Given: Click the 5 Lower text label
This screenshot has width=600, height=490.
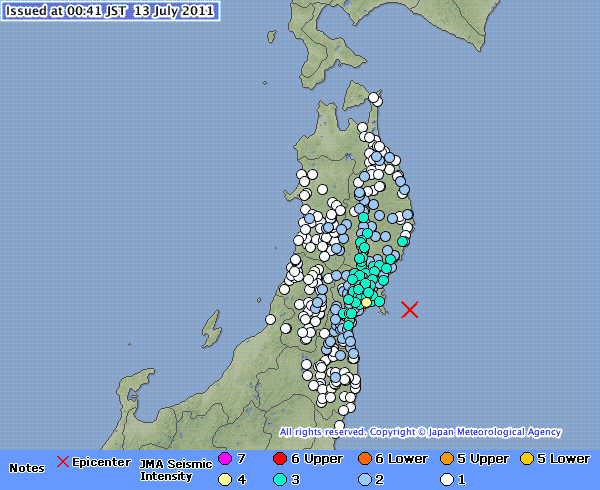Looking at the screenshot, I should pos(563,459).
